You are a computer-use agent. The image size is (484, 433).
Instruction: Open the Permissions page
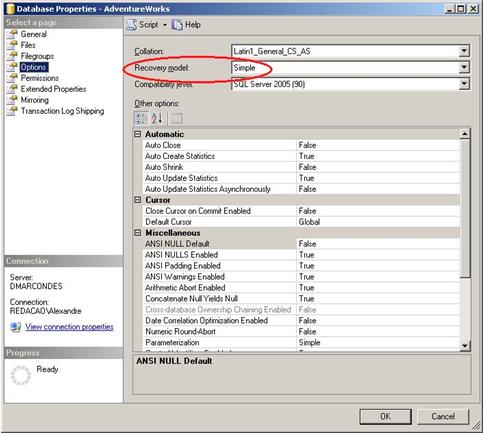tap(39, 78)
